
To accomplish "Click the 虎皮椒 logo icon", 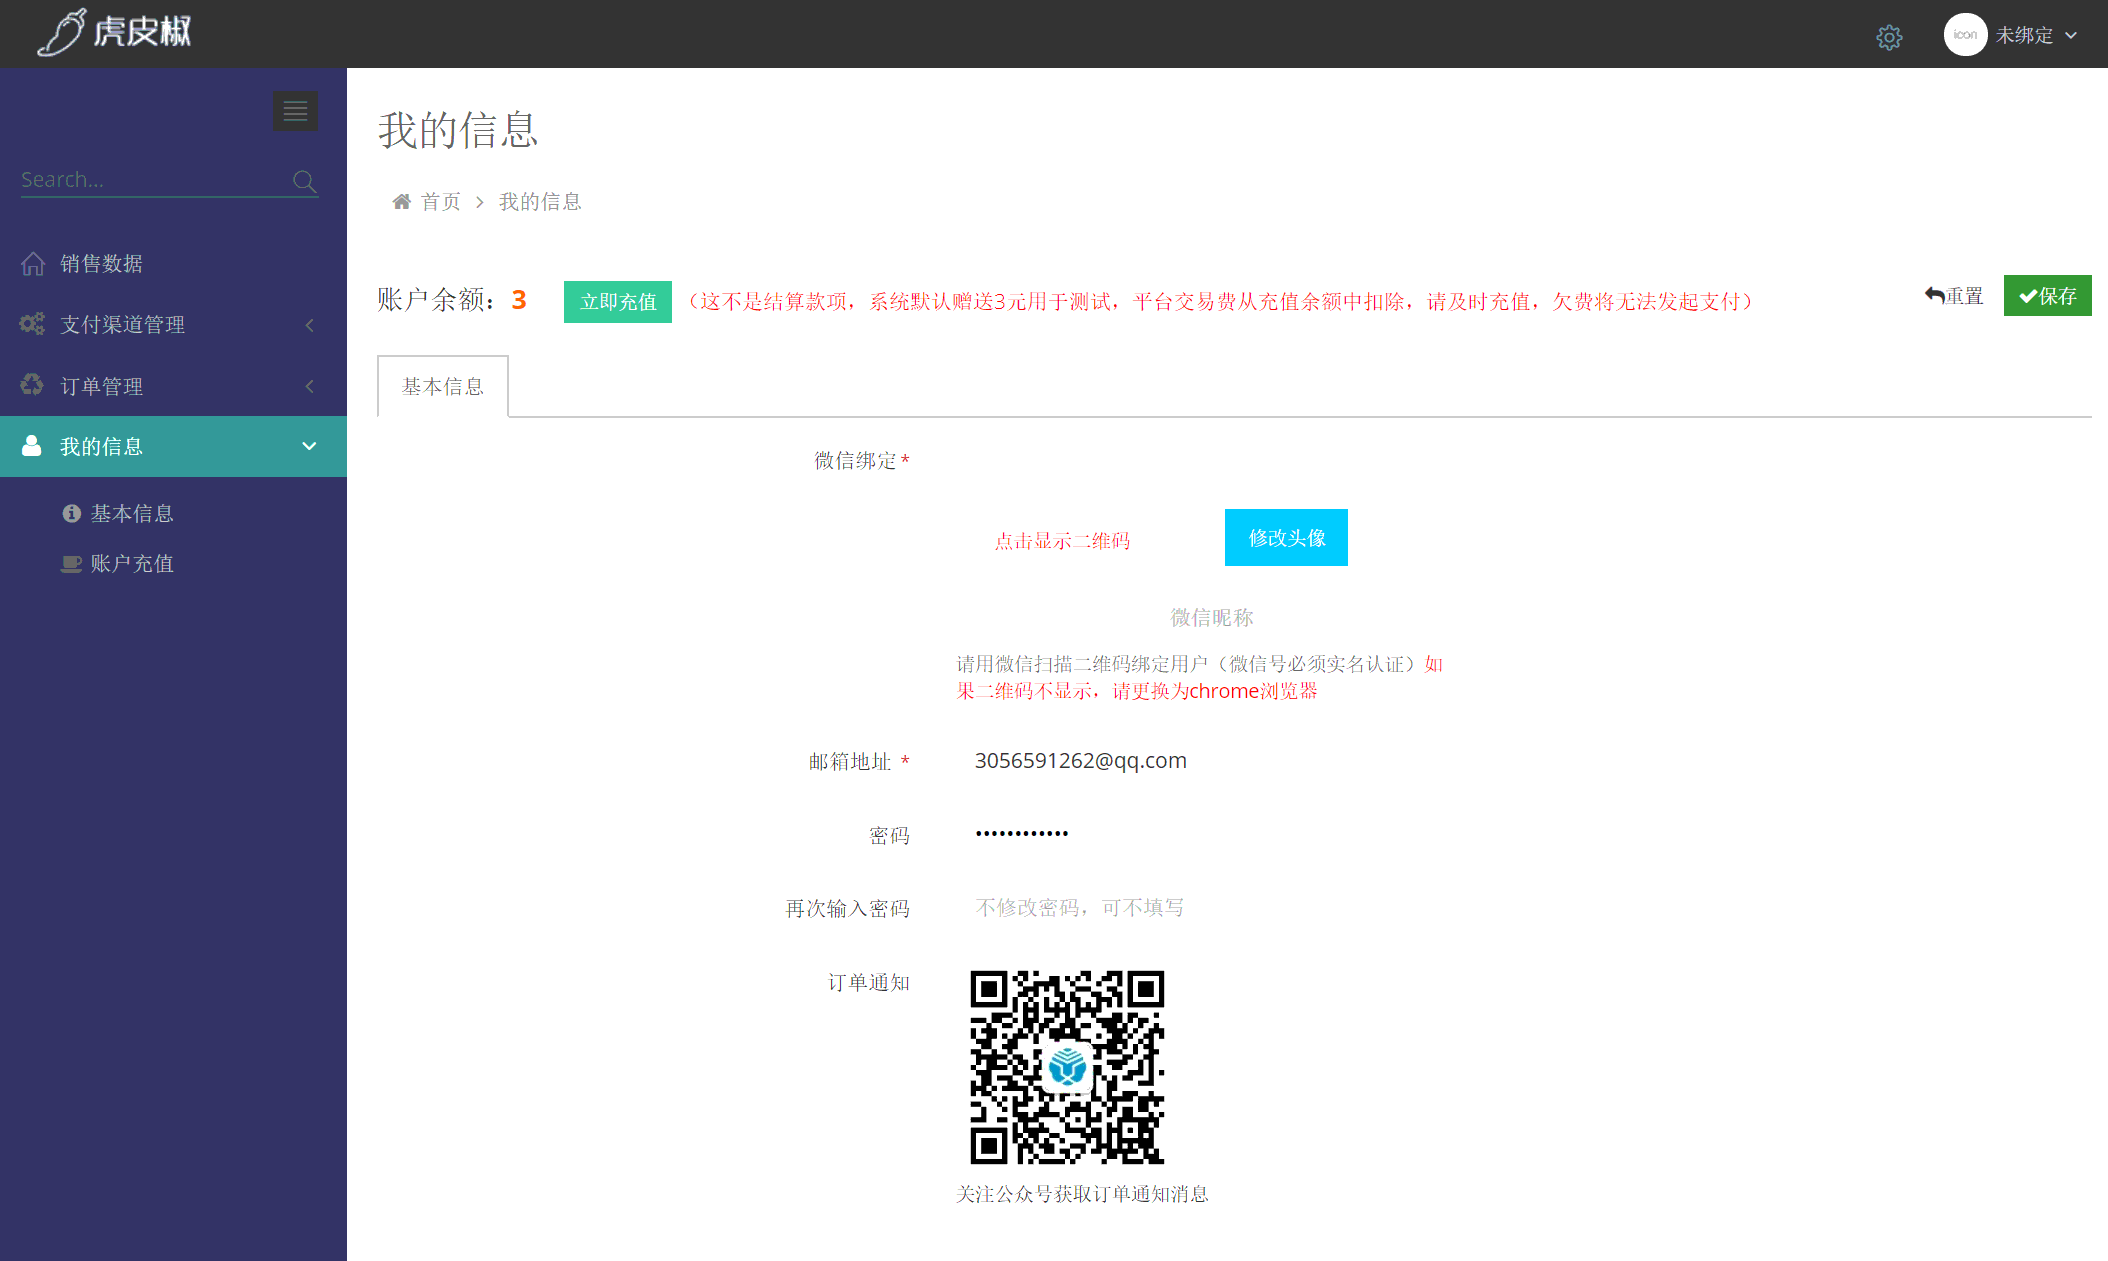I will (63, 32).
